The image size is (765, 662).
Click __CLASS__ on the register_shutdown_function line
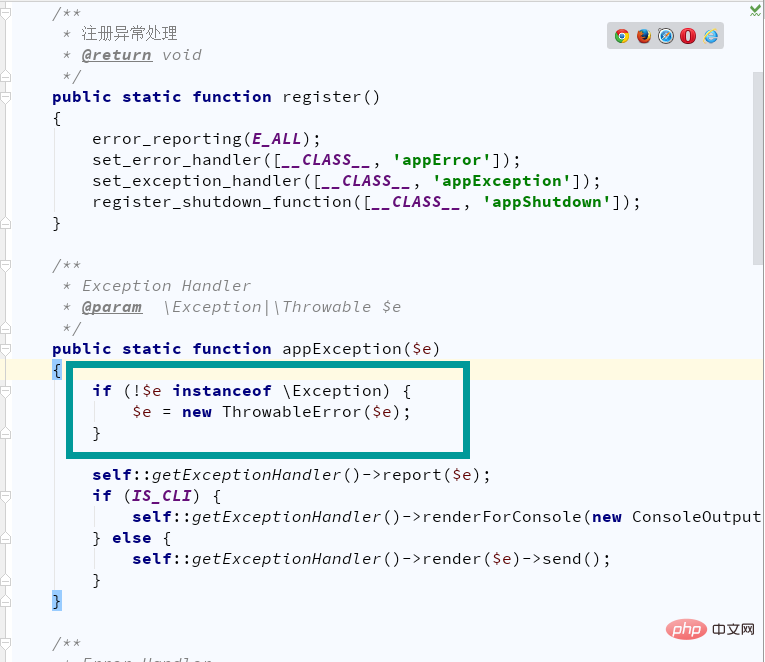click(x=416, y=202)
